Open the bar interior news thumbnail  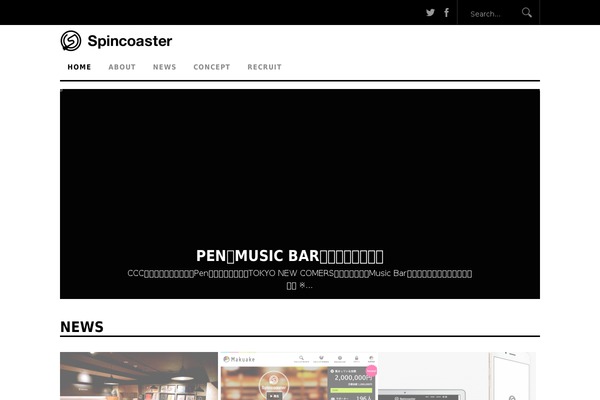(x=139, y=376)
